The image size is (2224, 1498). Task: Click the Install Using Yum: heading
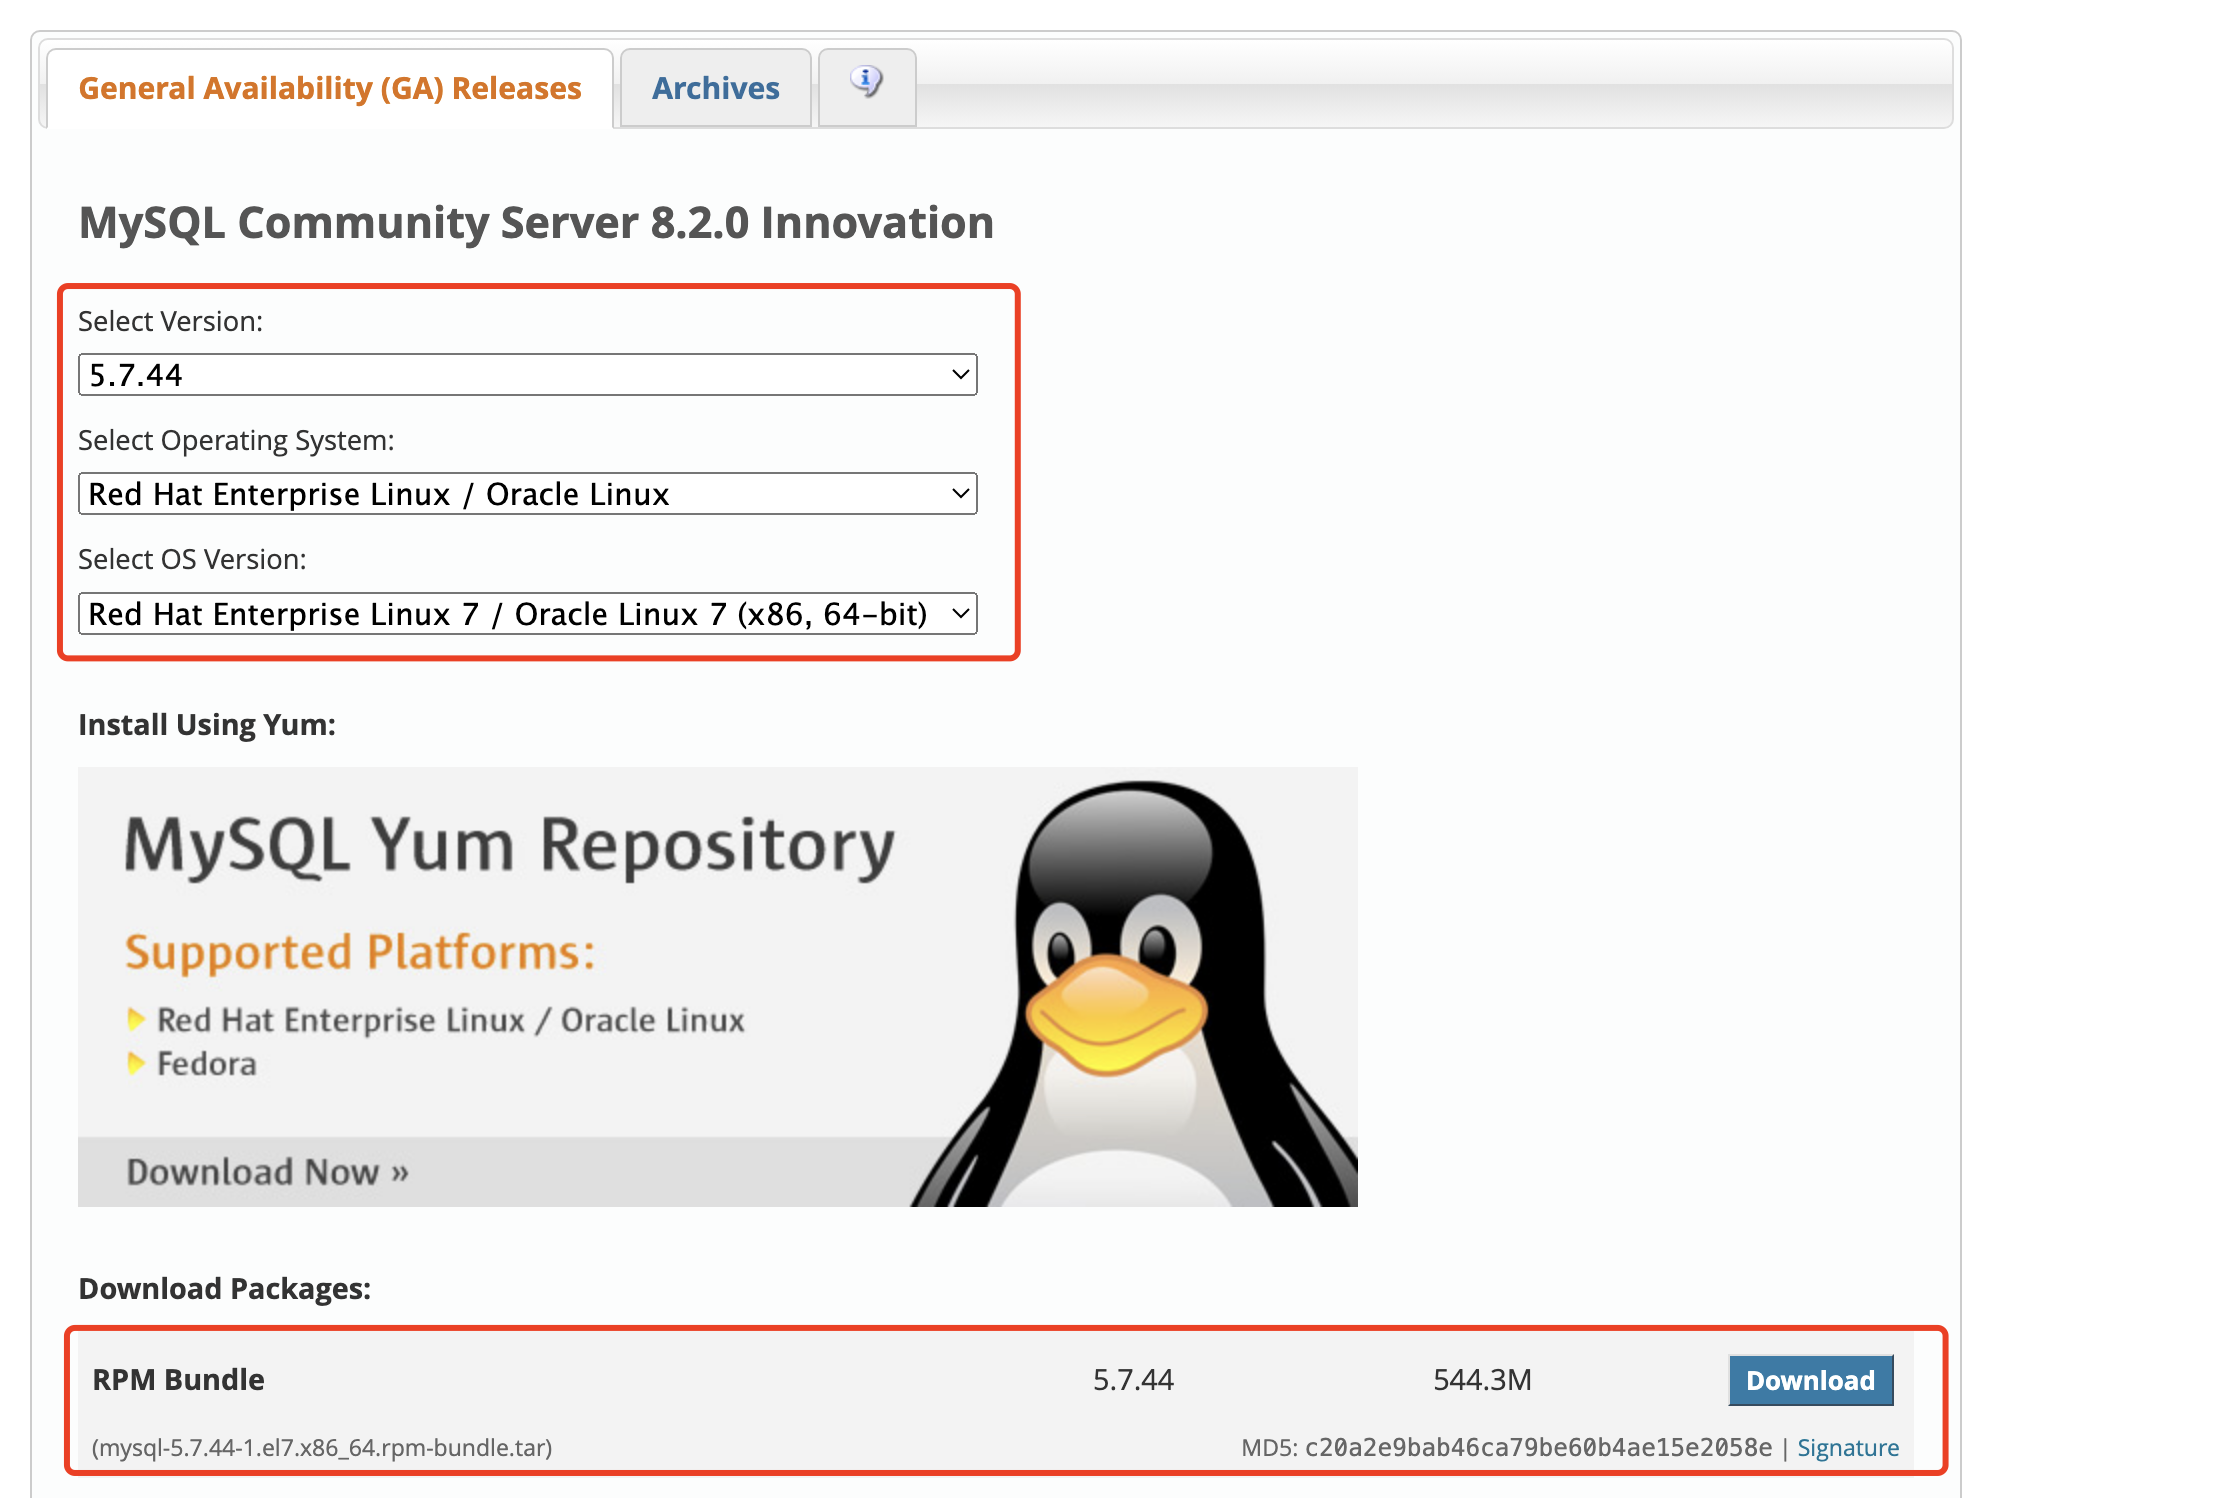click(x=207, y=725)
